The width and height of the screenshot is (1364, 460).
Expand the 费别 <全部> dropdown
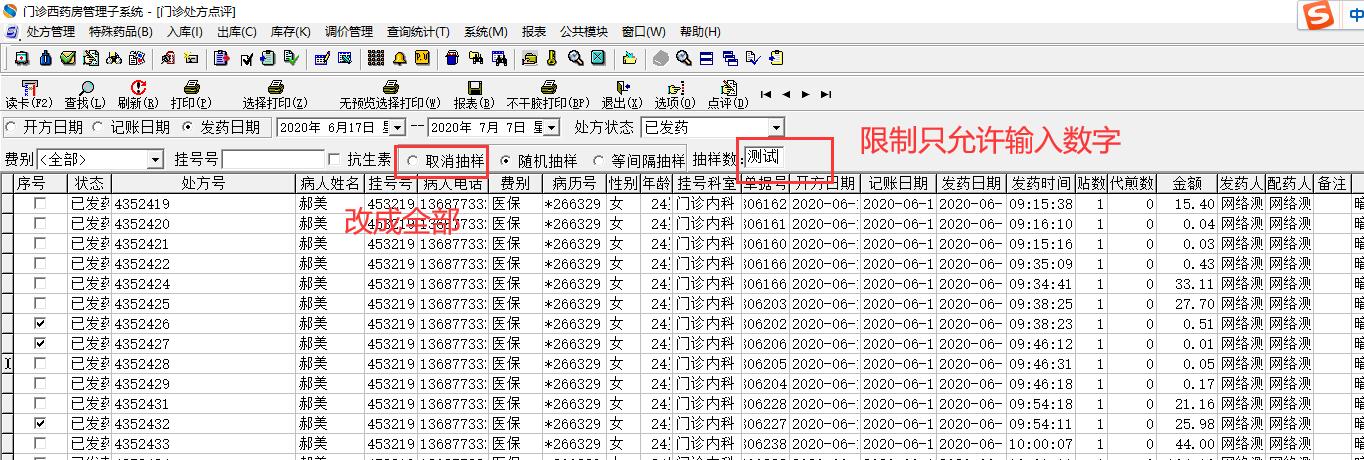(x=155, y=160)
